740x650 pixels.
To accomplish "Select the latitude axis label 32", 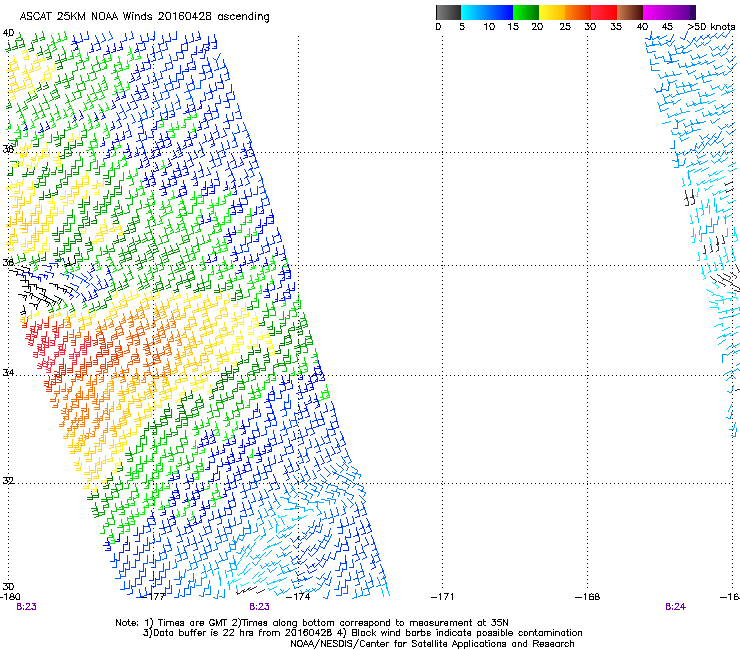I will point(8,481).
